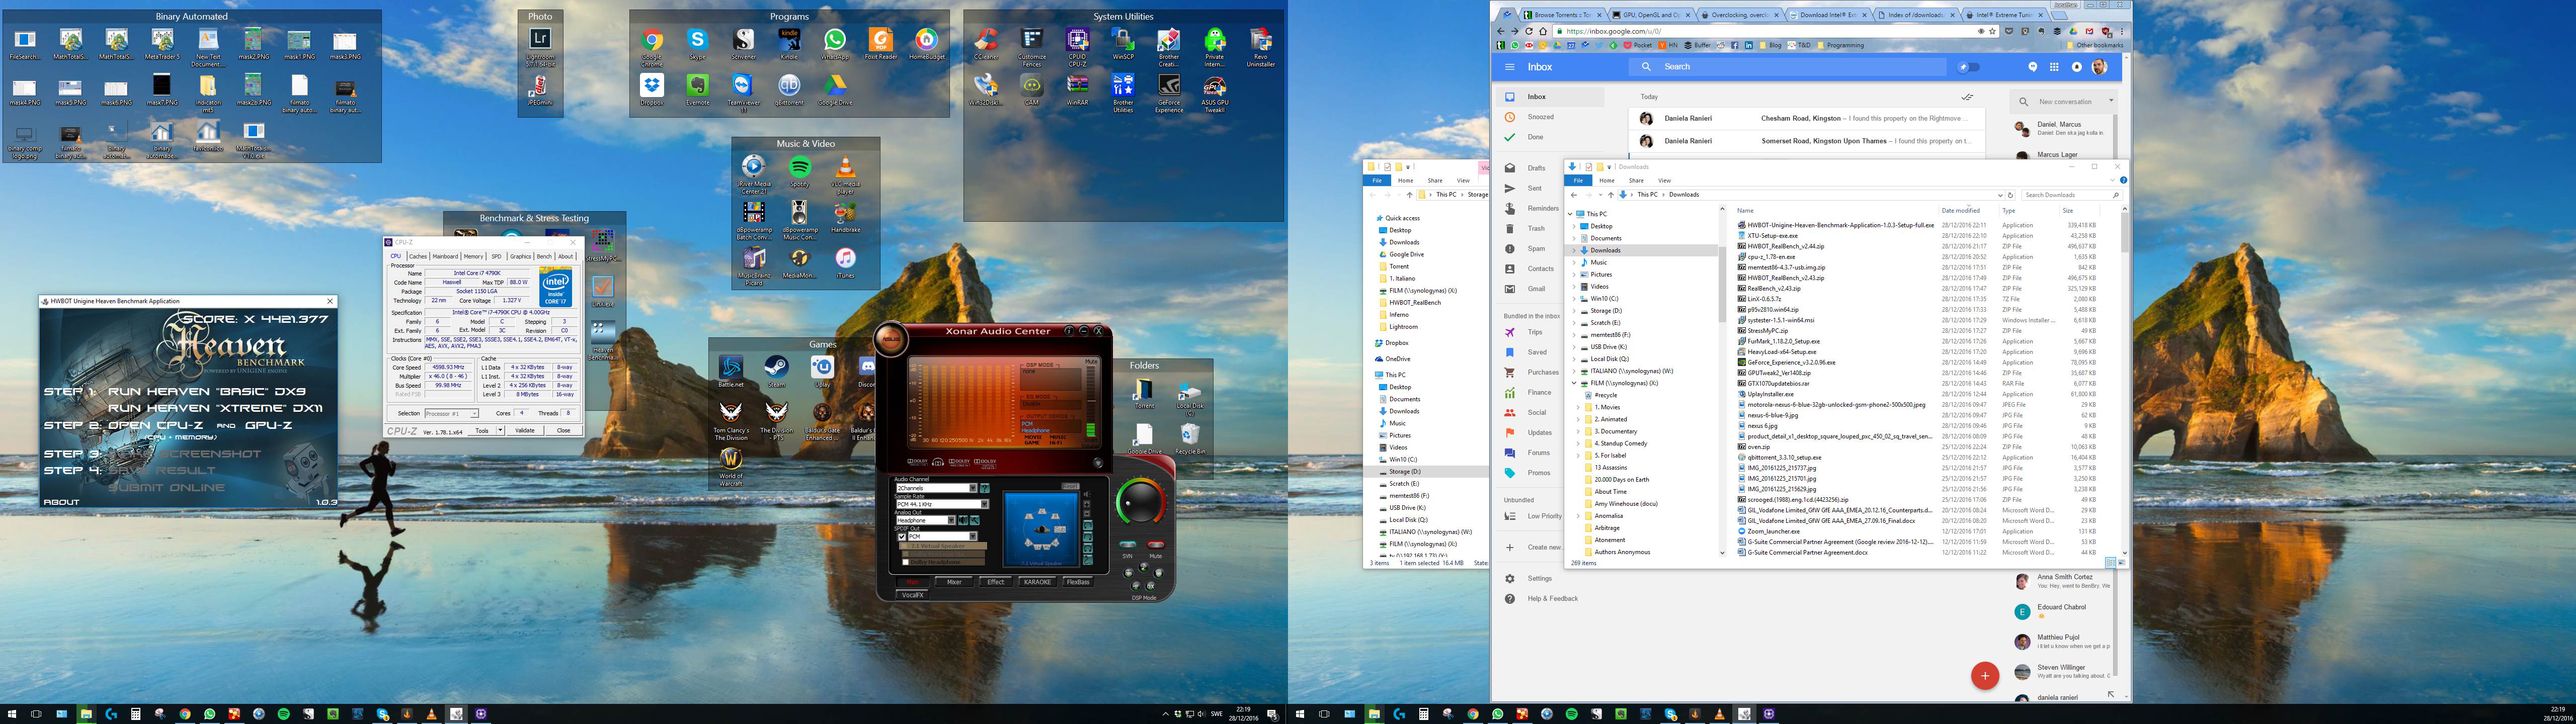Viewport: 2576px width, 724px height.
Task: Click the Inbox Search field
Action: [x=1786, y=67]
